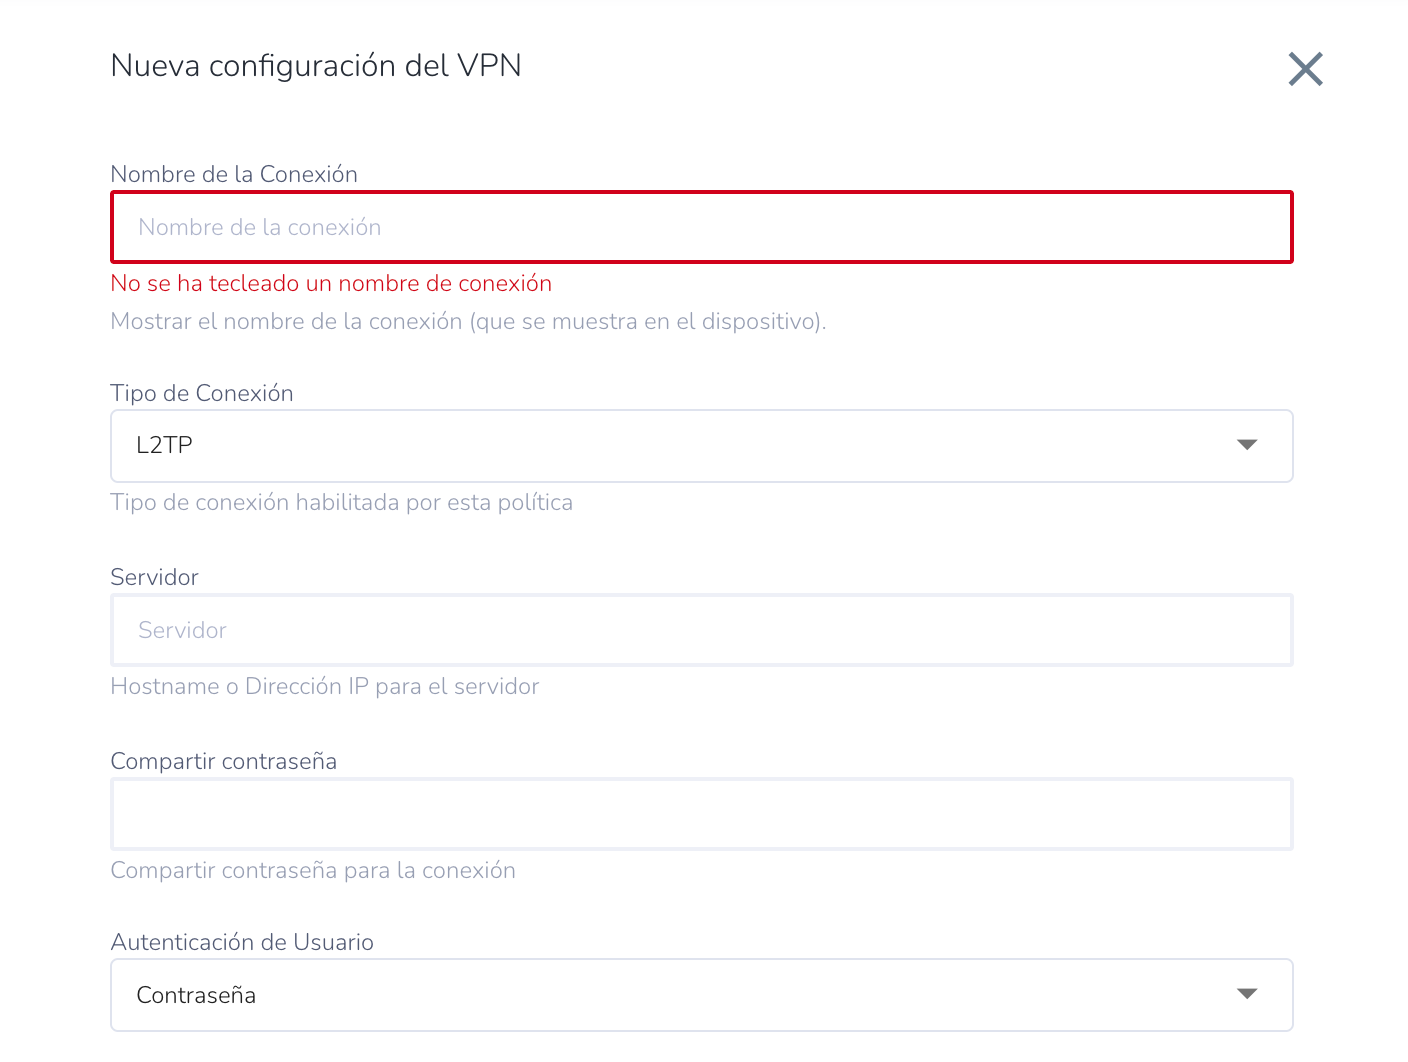Click the Tipo de Conexión label
Viewport: 1408px width, 1062px height.
coord(202,393)
